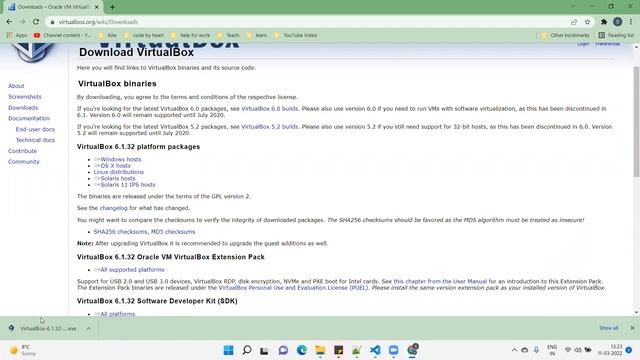Viewport: 640px width, 360px height.
Task: Open Zoom from the taskbar
Action: point(393,350)
